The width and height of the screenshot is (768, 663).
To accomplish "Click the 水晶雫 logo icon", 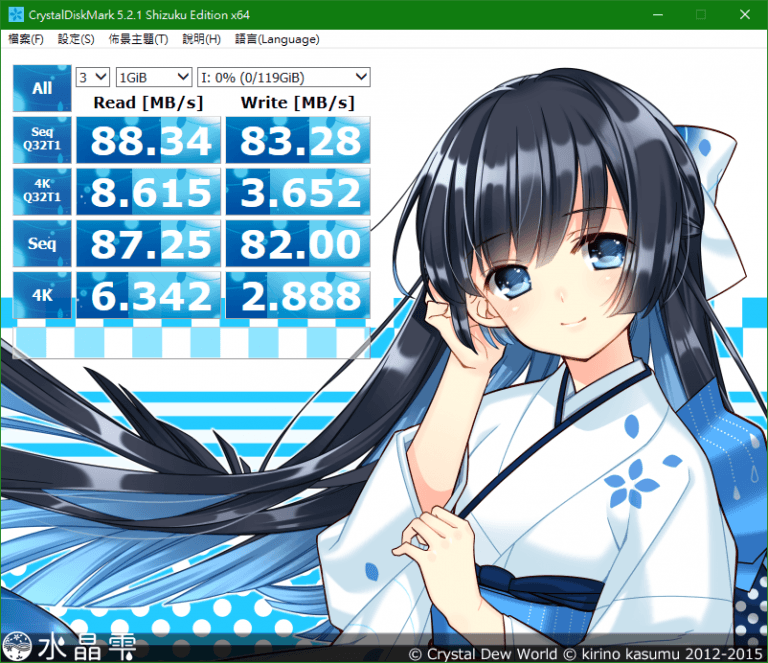I will (x=17, y=646).
